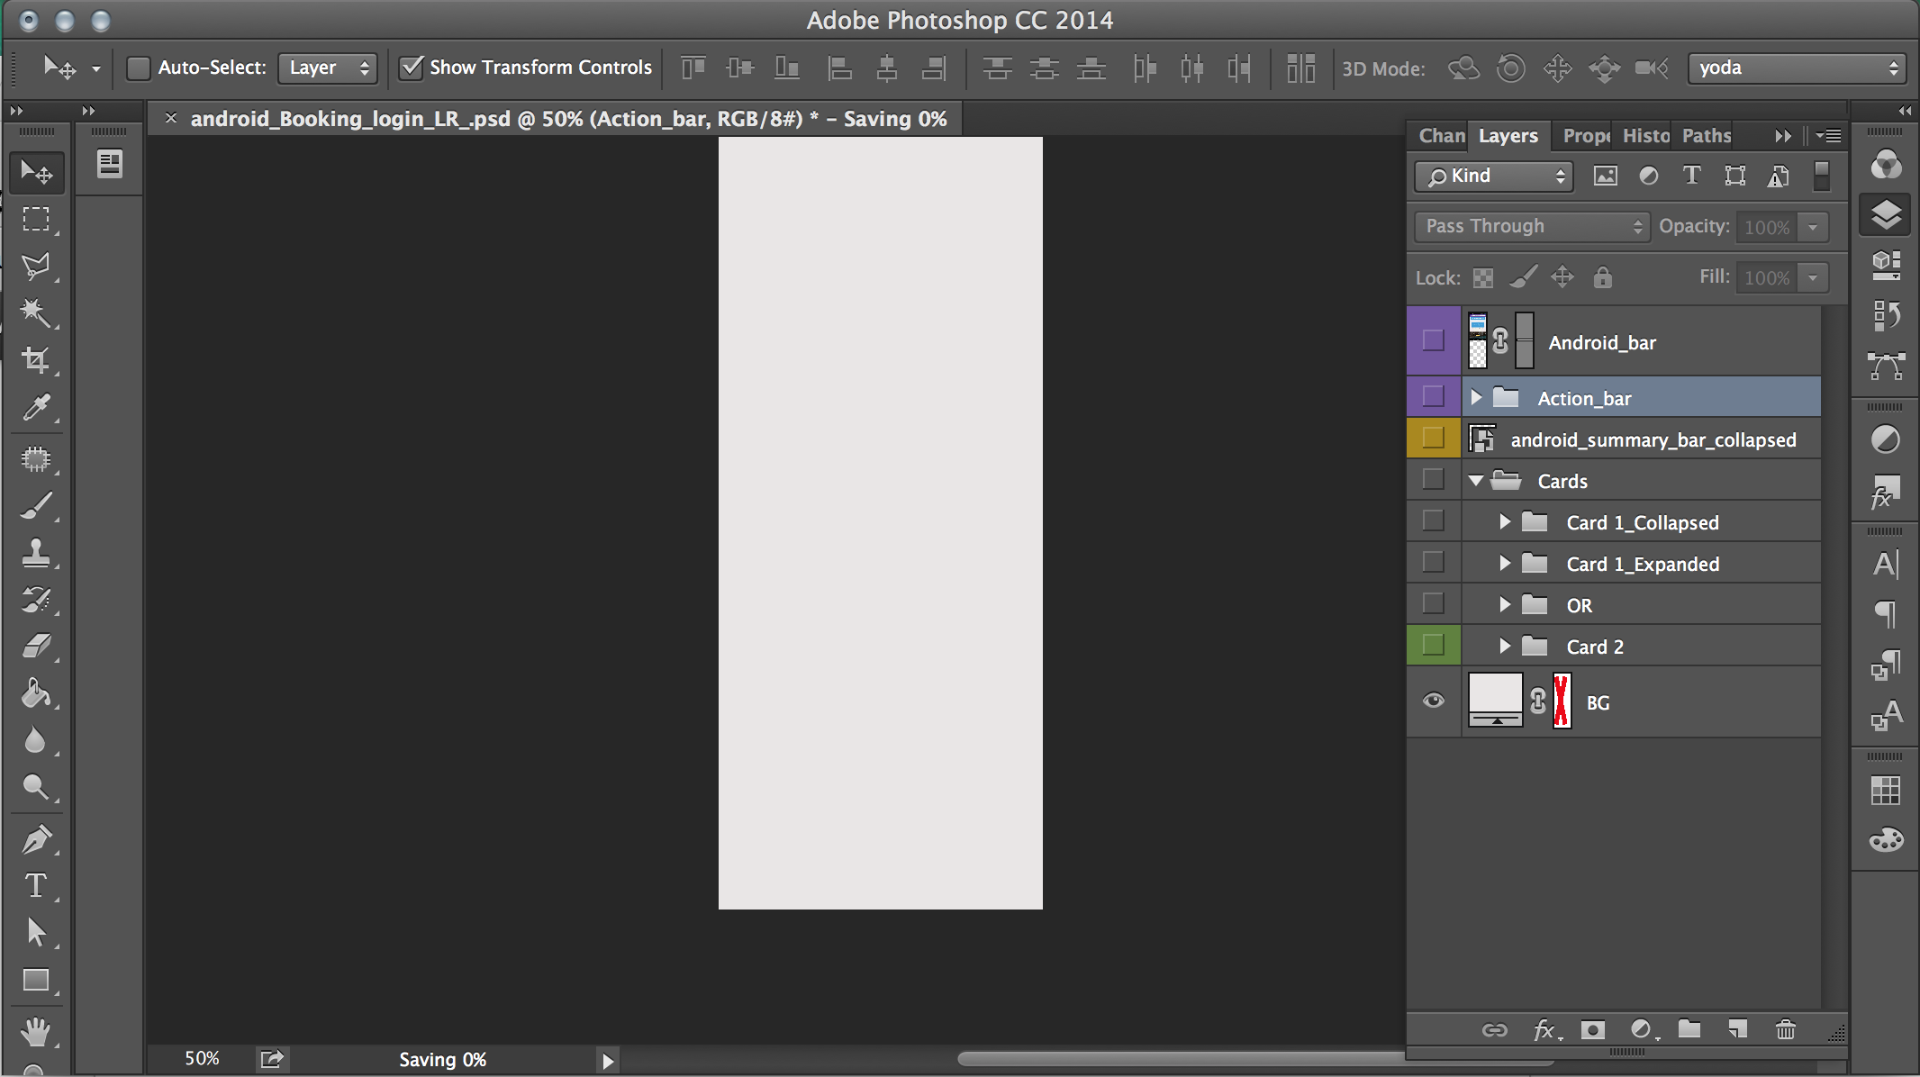The width and height of the screenshot is (1920, 1077).
Task: Select the Eraser tool
Action: click(37, 647)
